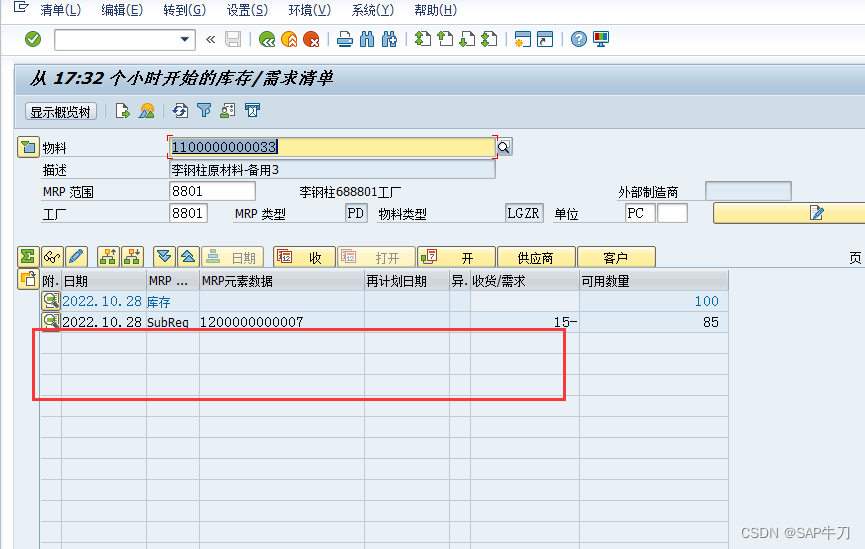Click the green sigma totals icon
The height and width of the screenshot is (549, 865).
coord(28,257)
